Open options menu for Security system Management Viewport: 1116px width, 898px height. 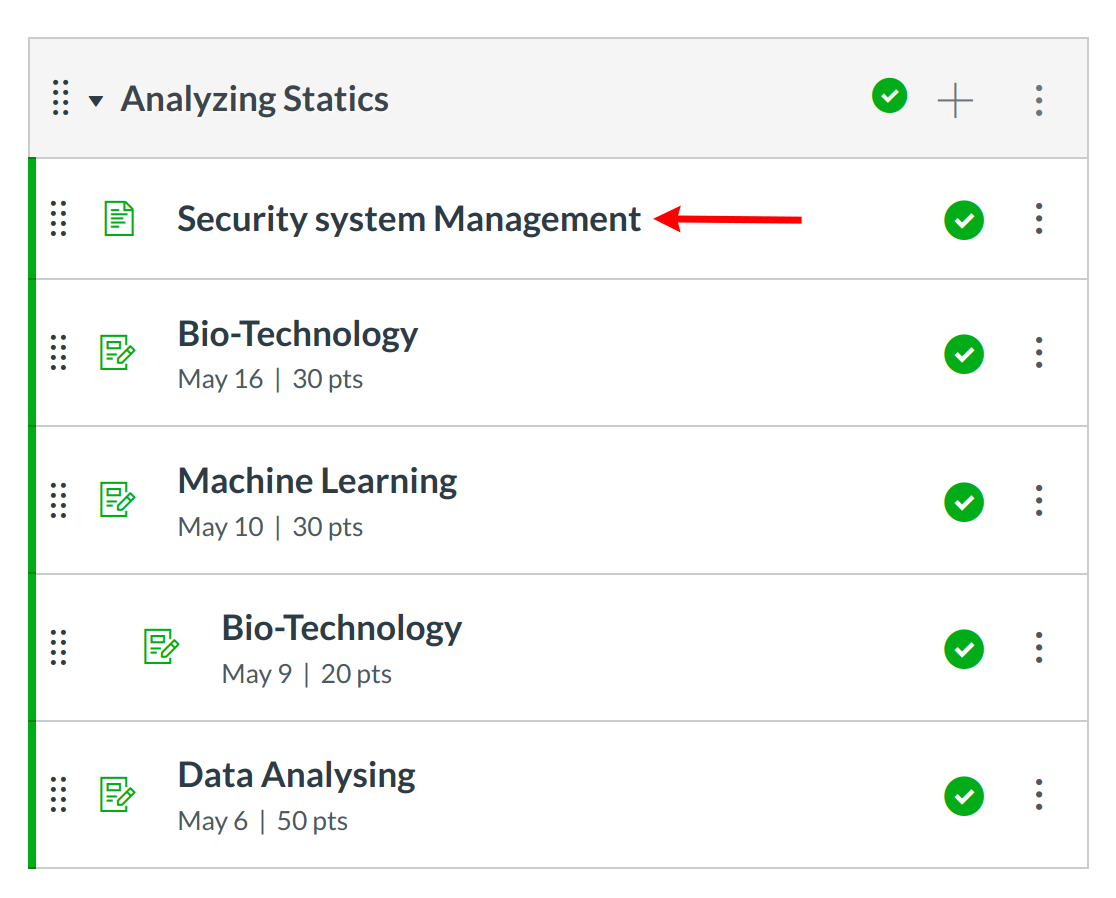[x=1039, y=218]
